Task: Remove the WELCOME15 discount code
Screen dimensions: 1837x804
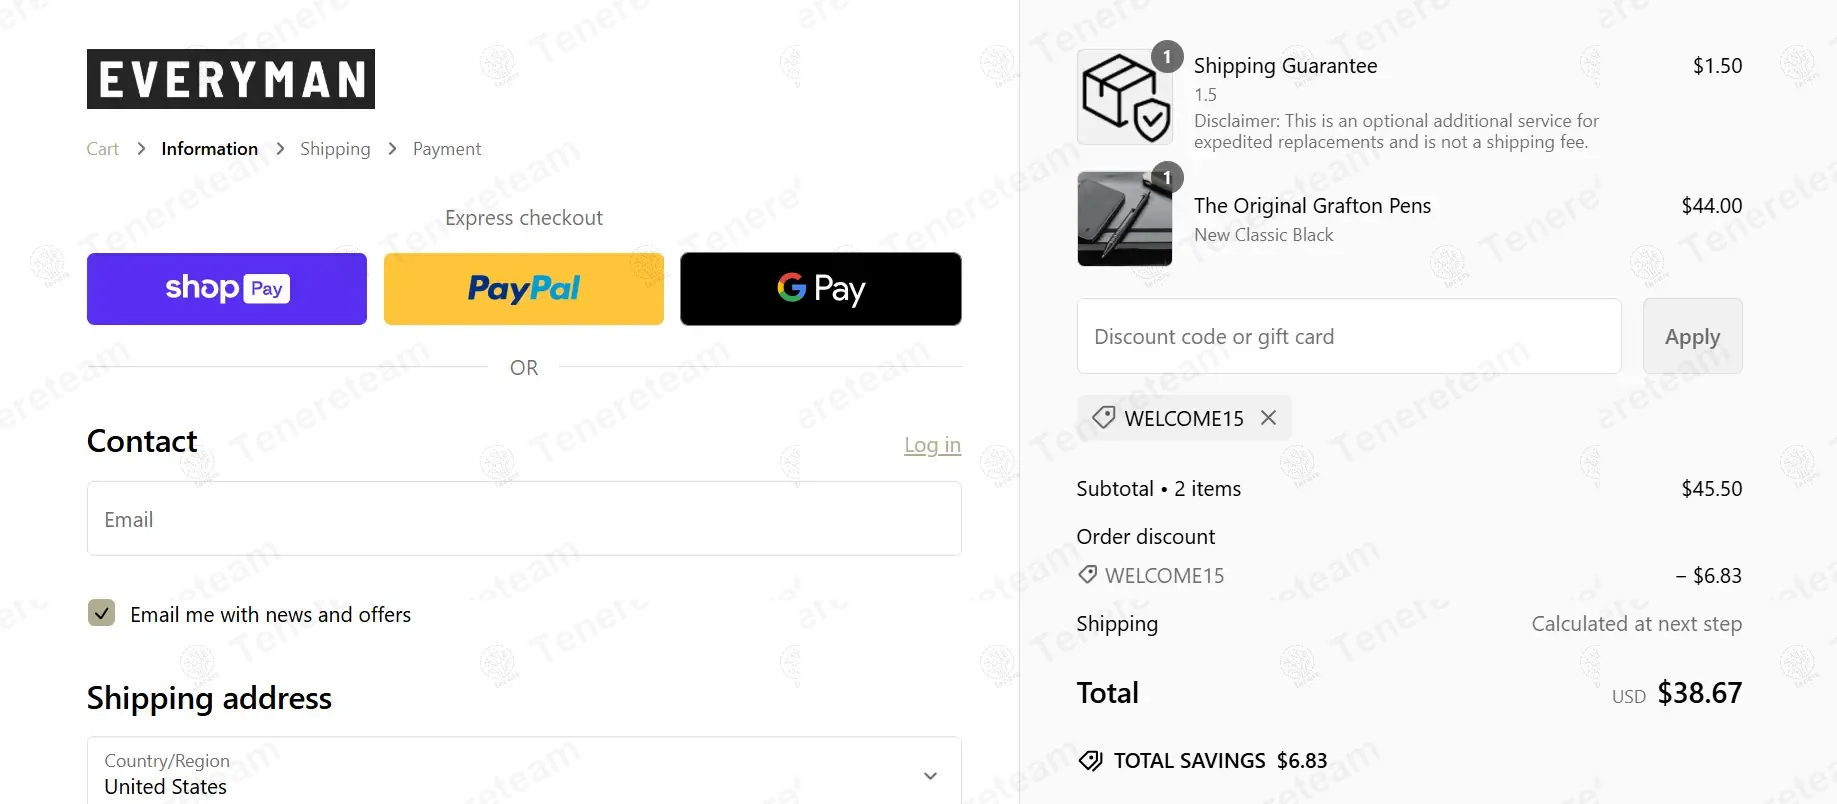Action: click(x=1268, y=418)
